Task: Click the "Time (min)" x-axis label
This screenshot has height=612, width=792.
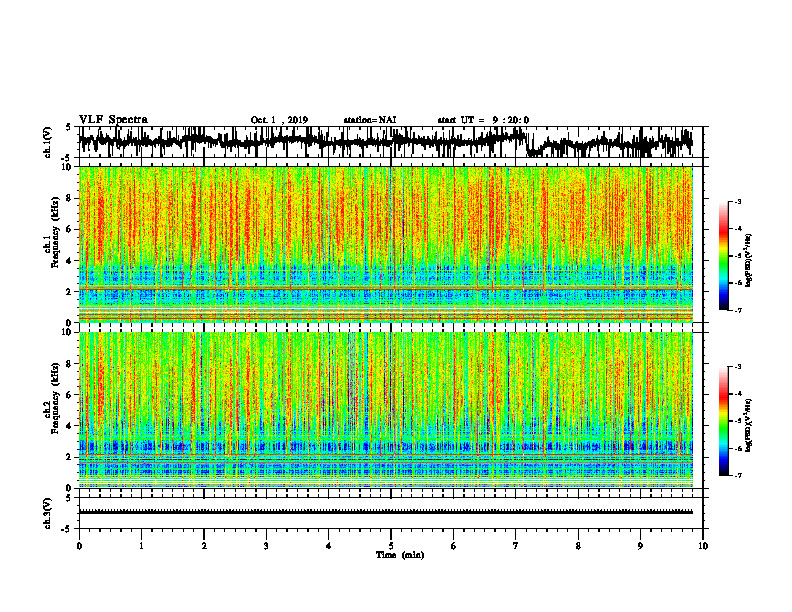Action: click(400, 555)
